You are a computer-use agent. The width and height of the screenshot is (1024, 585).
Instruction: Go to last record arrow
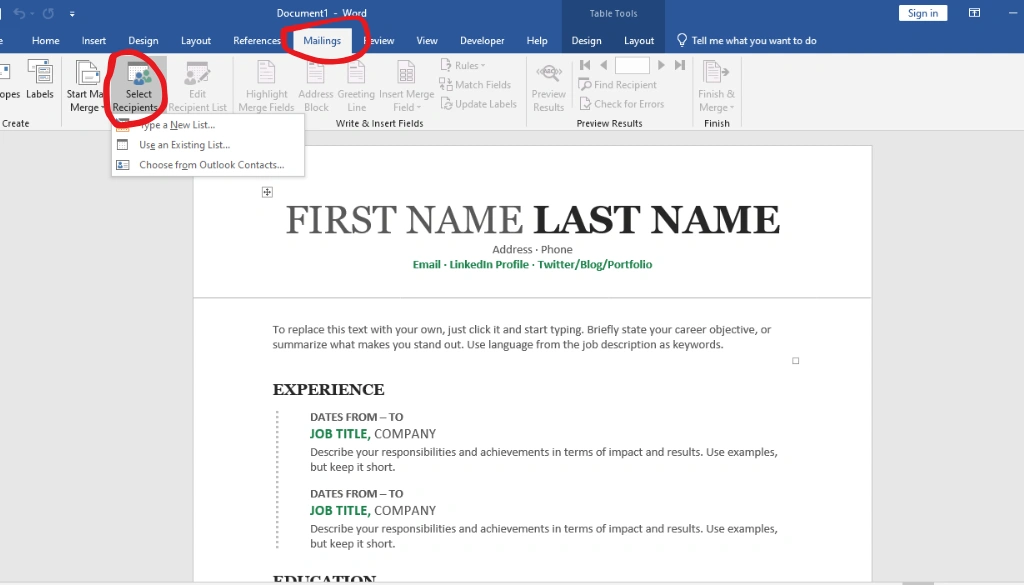680,65
